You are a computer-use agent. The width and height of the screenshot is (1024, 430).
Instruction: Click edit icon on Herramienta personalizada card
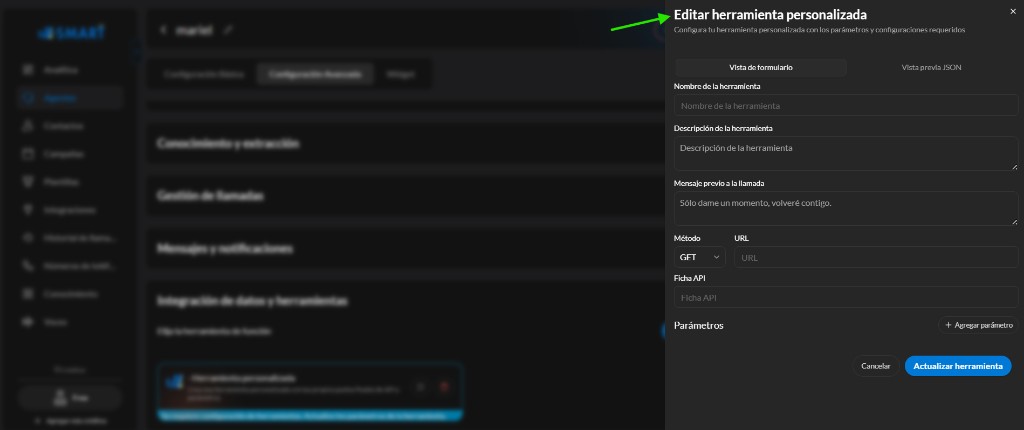421,387
